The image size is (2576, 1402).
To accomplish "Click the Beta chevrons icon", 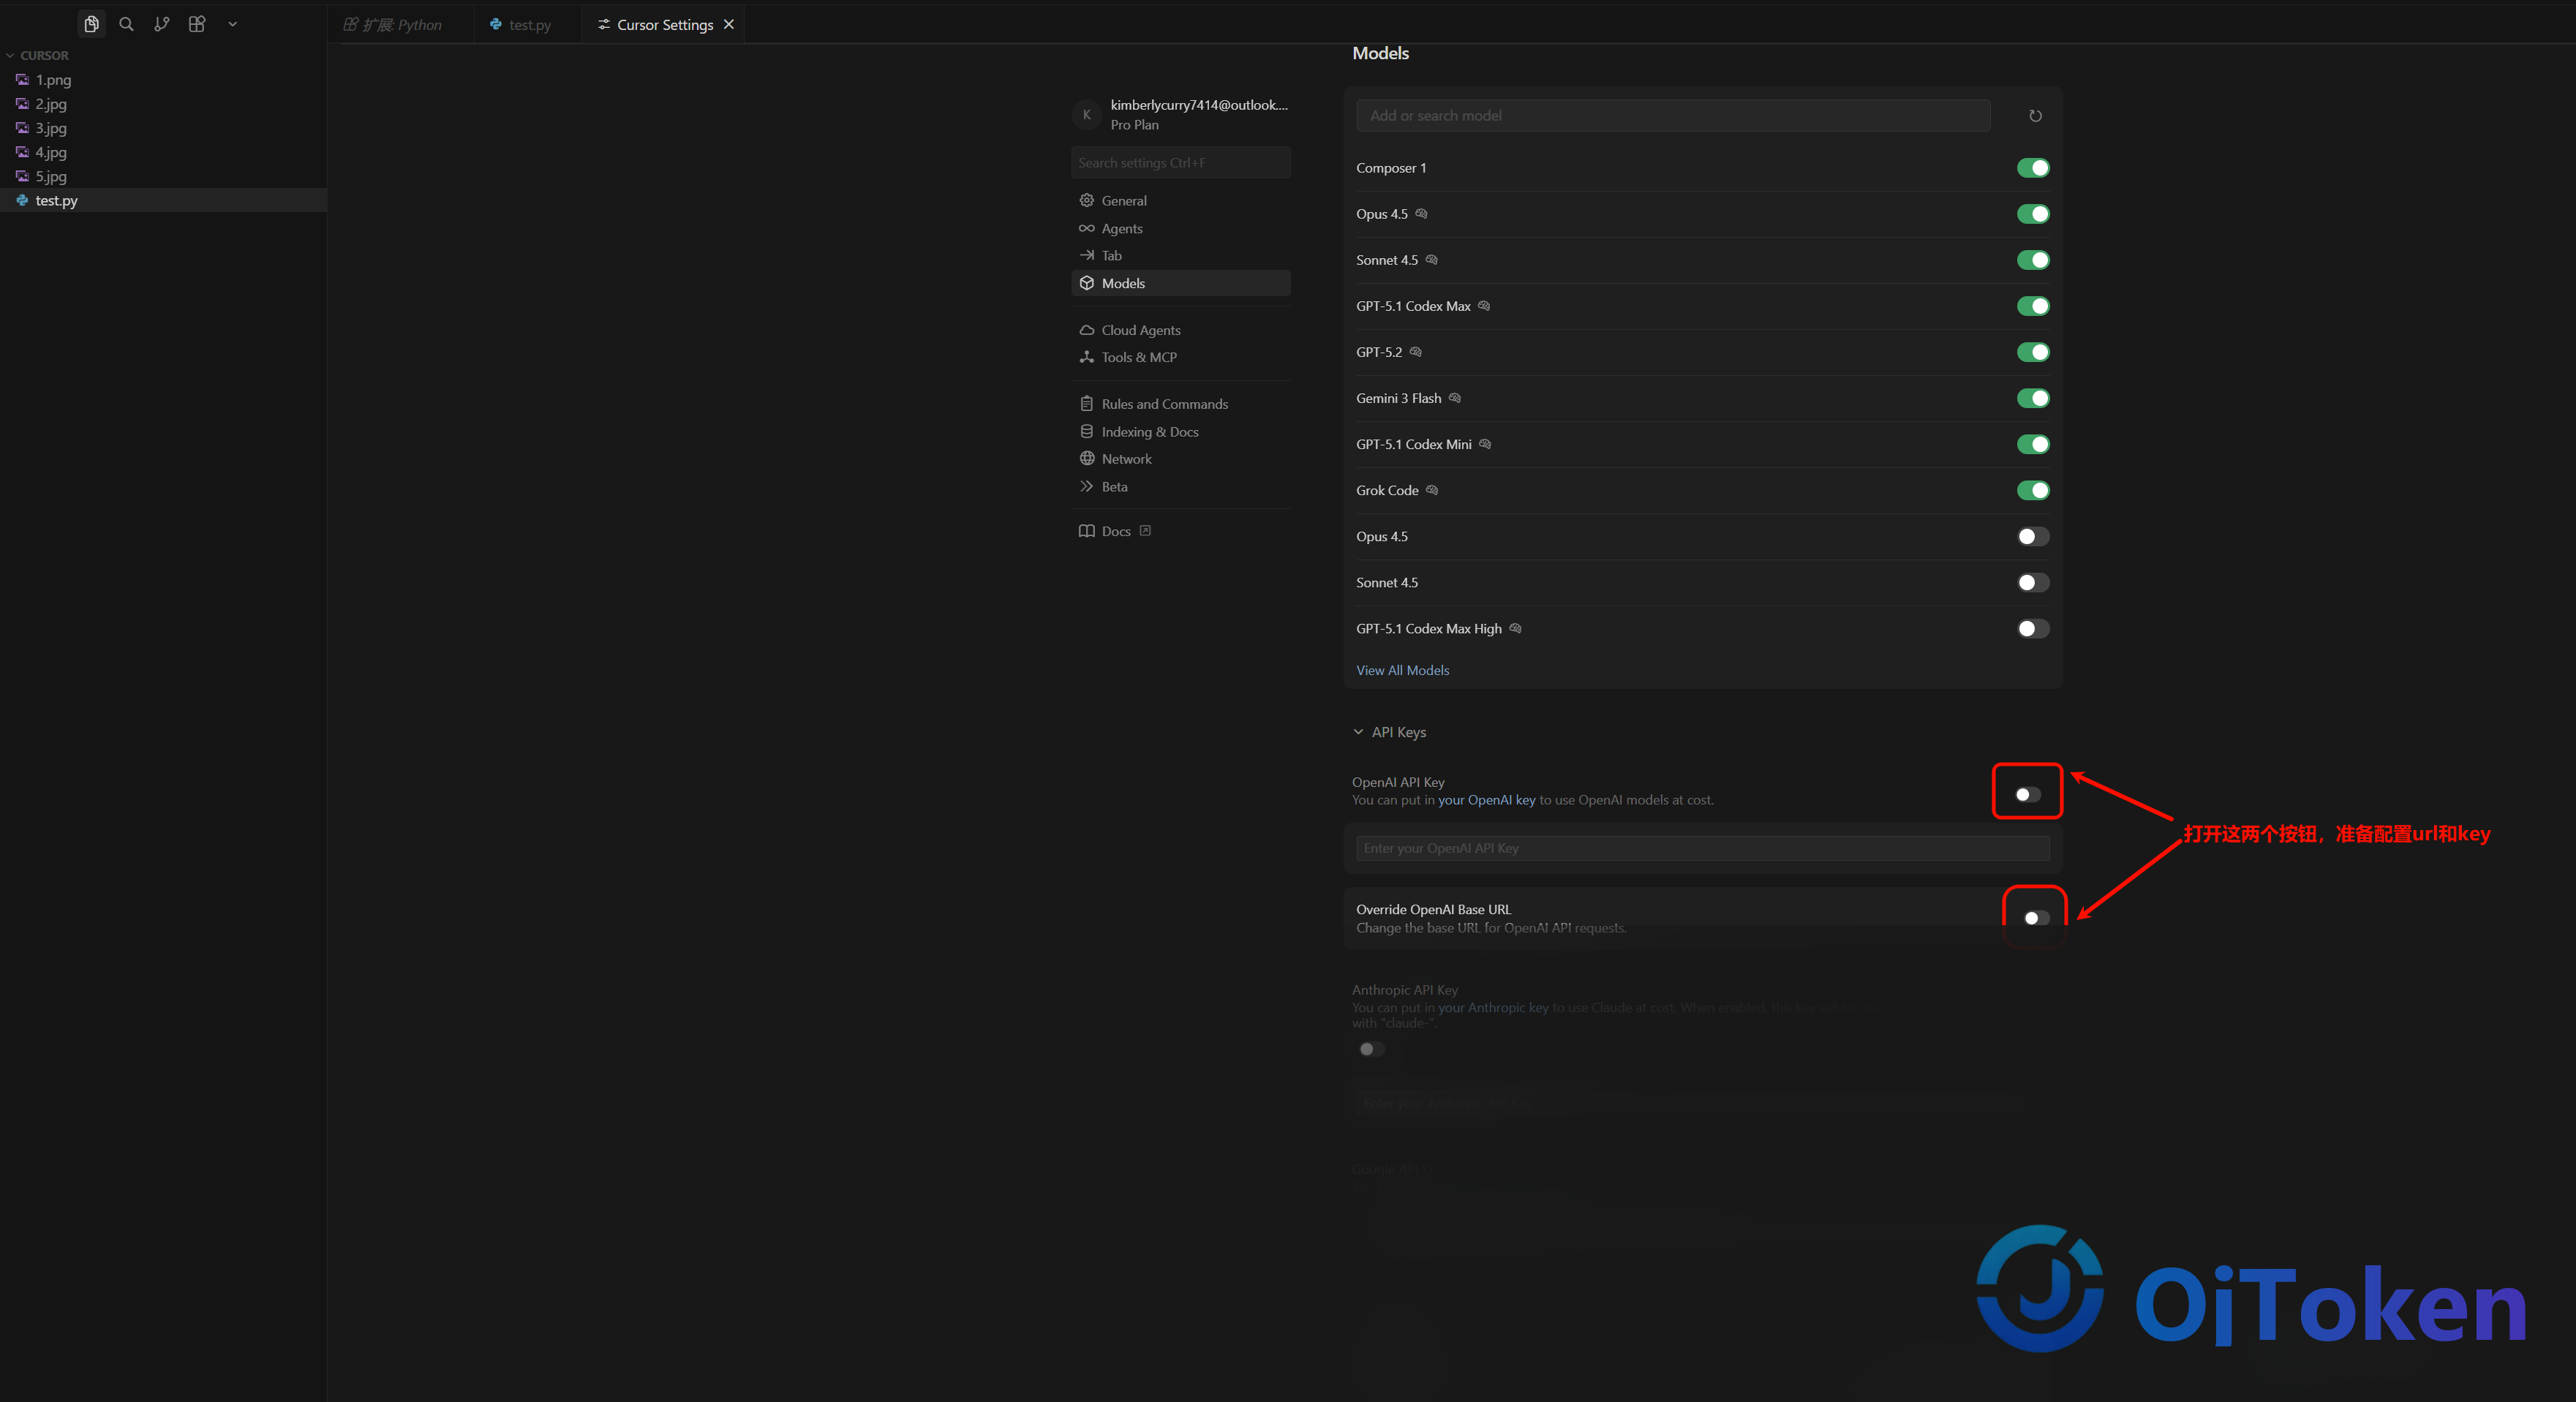I will pos(1086,486).
